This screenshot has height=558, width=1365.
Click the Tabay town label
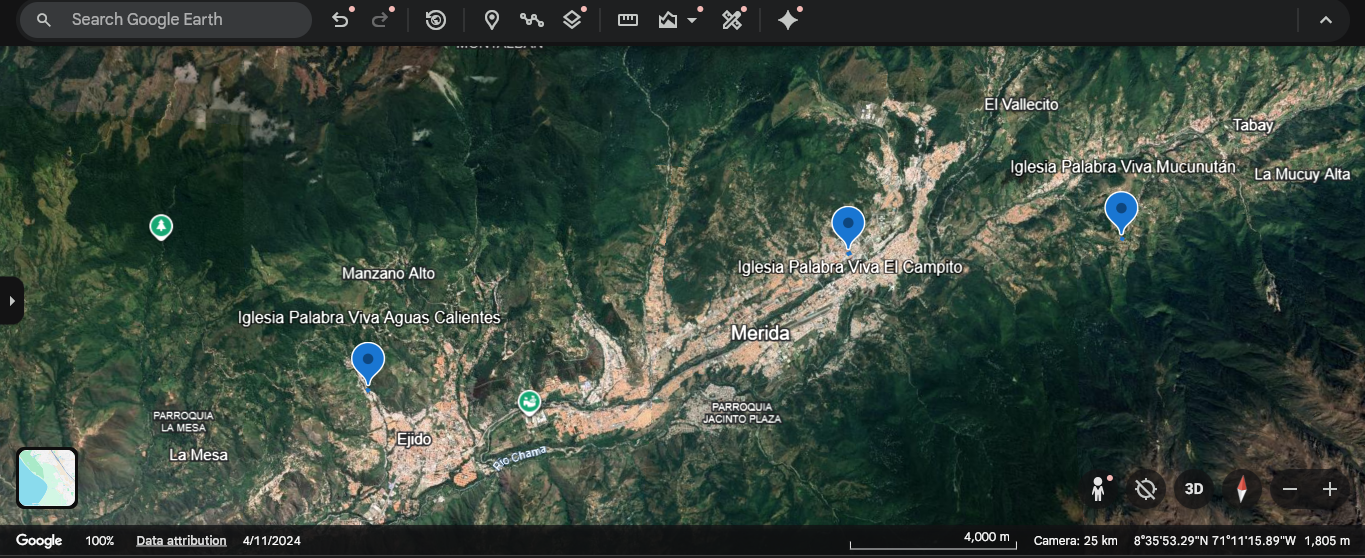point(1253,125)
